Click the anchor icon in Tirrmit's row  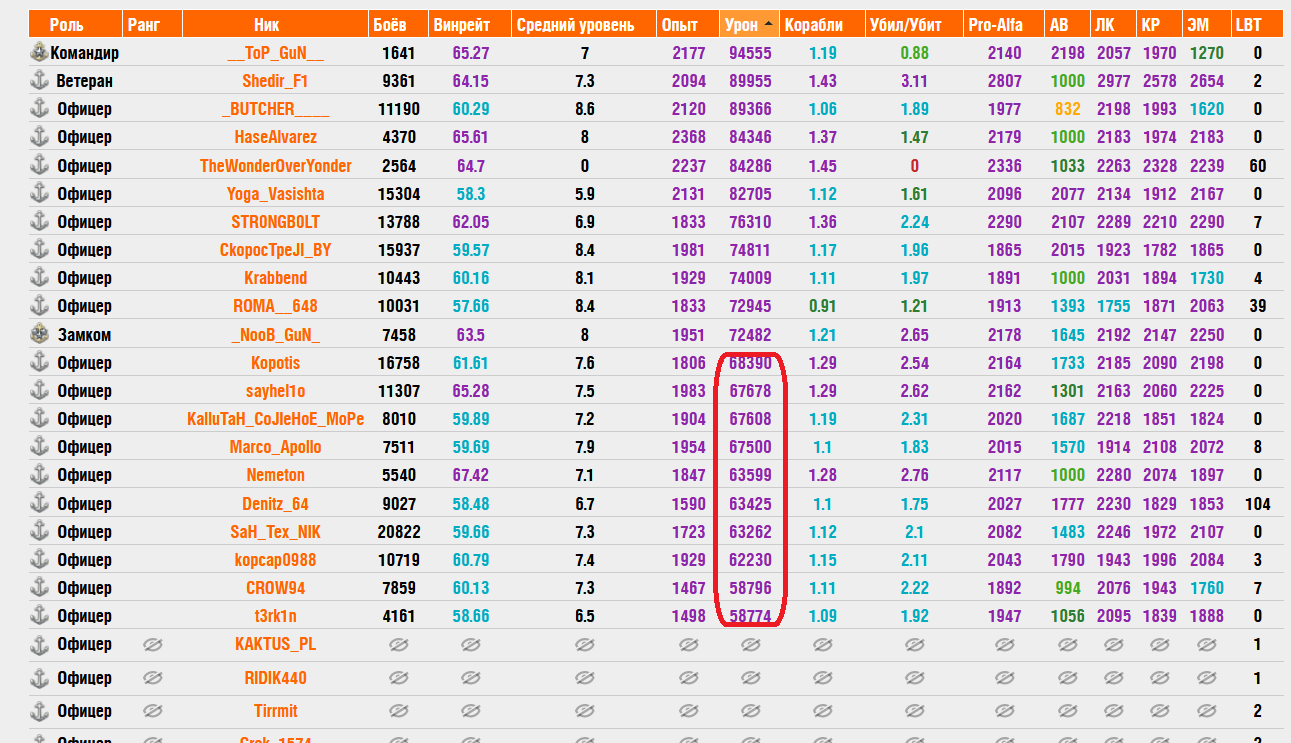point(40,712)
